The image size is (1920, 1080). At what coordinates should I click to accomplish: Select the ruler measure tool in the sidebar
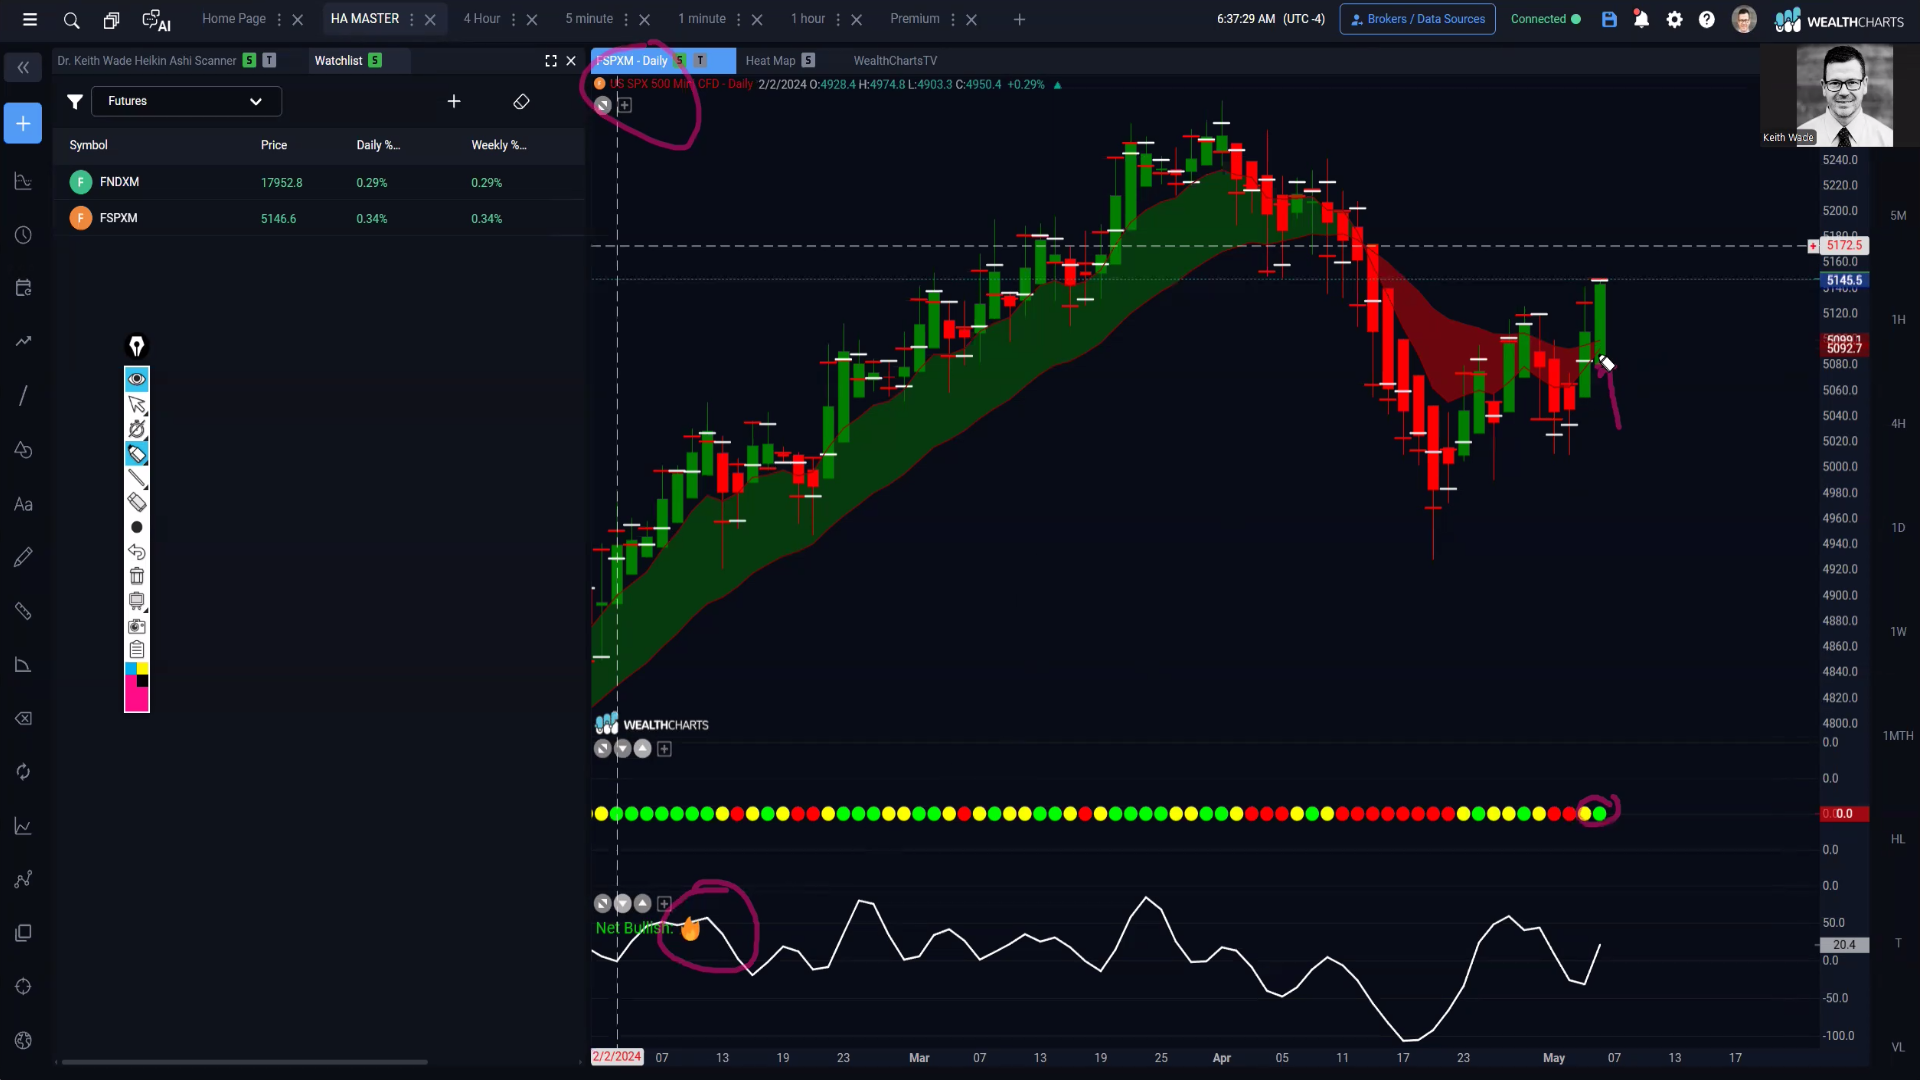point(23,611)
